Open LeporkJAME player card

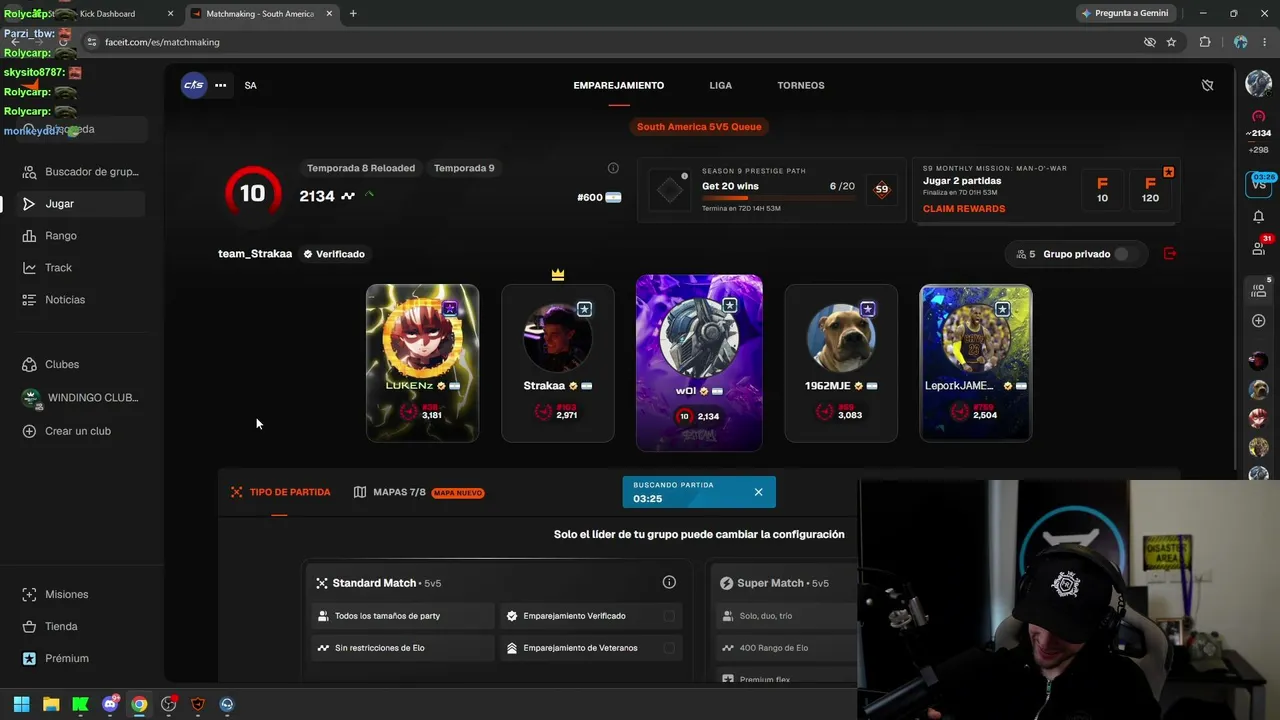[x=976, y=363]
